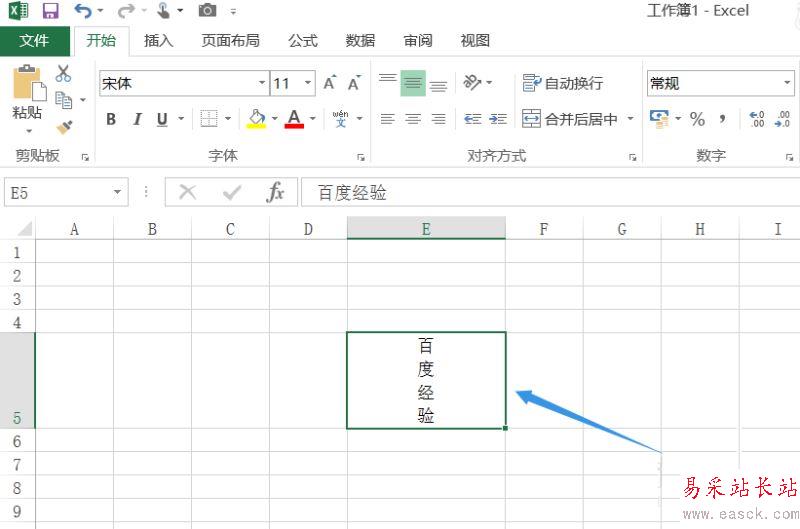Click the Format Painter brush icon
The width and height of the screenshot is (800, 529).
tap(64, 127)
